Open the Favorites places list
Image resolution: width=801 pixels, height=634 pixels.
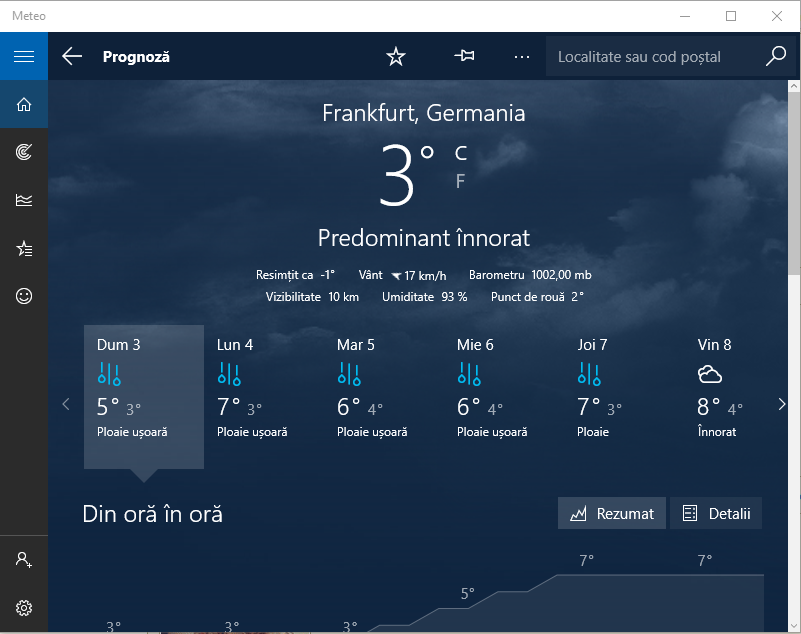pyautogui.click(x=24, y=248)
